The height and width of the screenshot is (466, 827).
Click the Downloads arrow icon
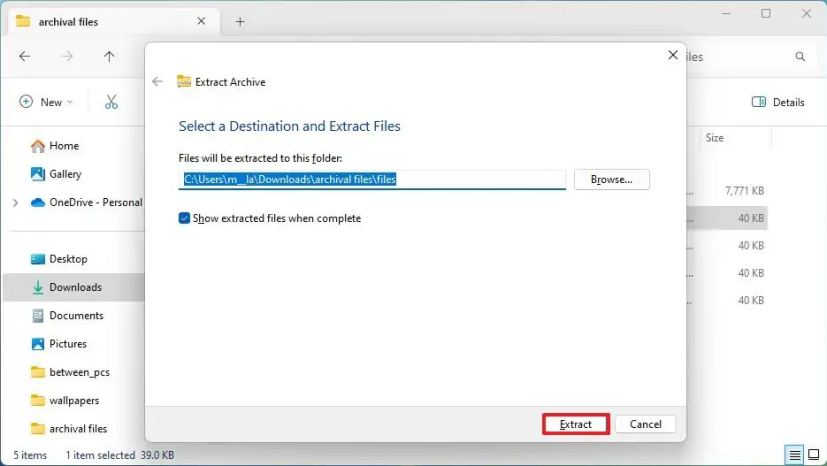[x=37, y=287]
